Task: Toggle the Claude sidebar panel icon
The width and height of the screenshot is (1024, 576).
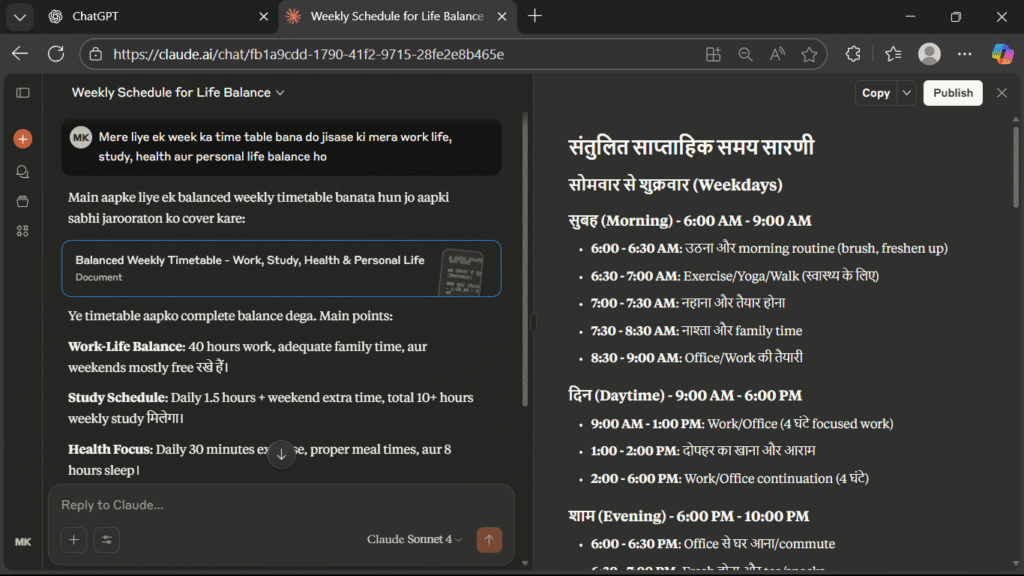Action: click(x=22, y=93)
